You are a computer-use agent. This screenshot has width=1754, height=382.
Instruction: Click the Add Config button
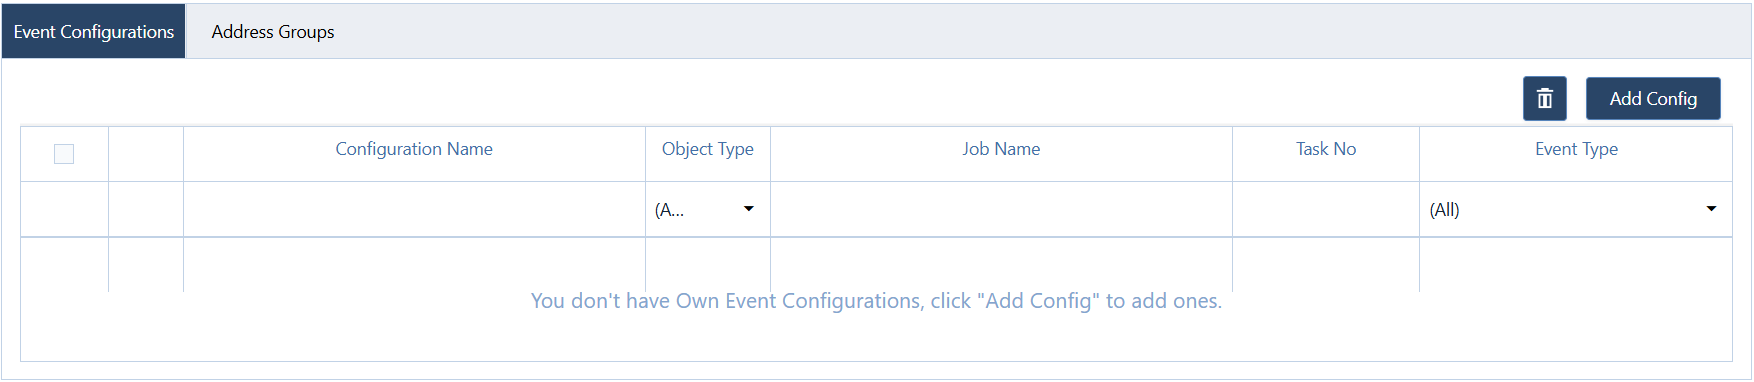coord(1653,98)
